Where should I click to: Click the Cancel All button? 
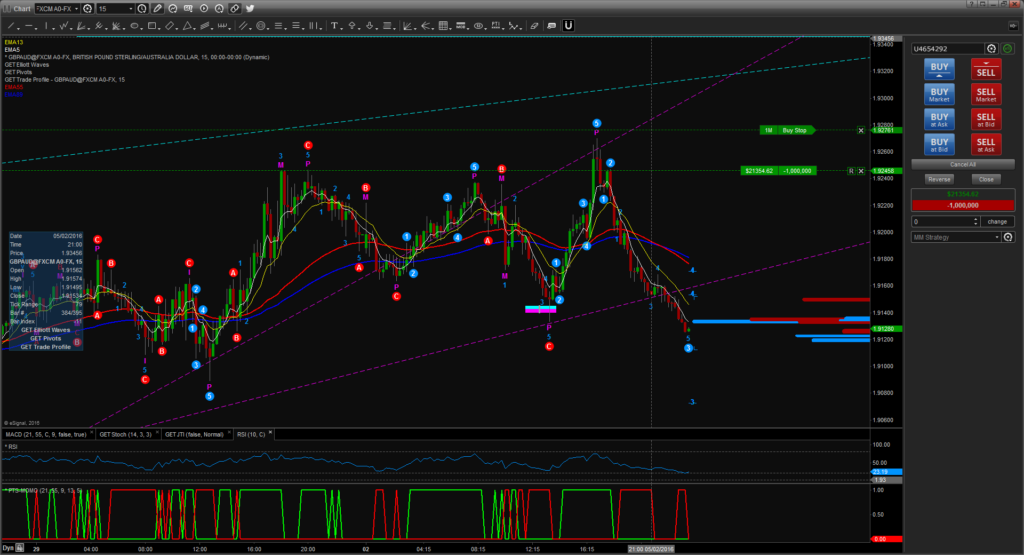point(963,165)
